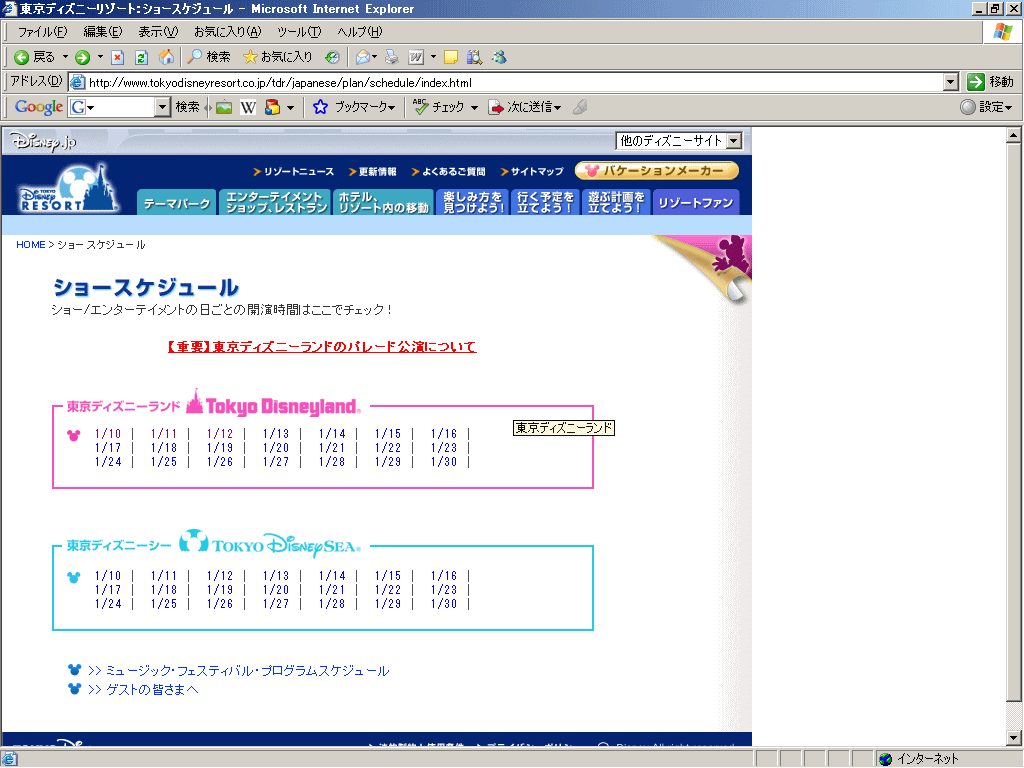The image size is (1024, 768).
Task: Click the HOME breadcrumb link
Action: (x=31, y=244)
